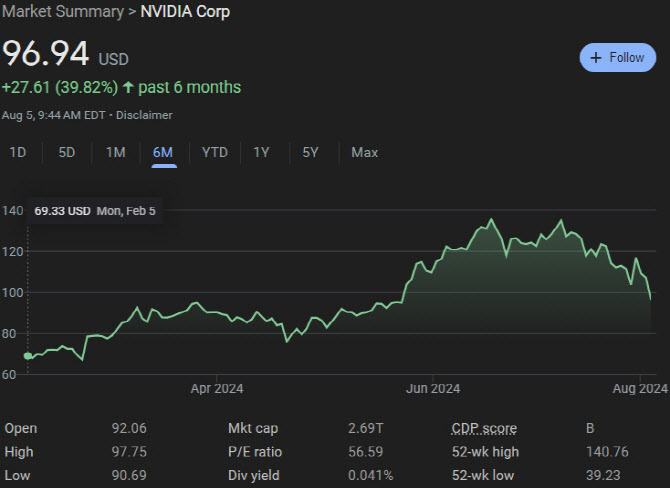This screenshot has height=488, width=670.
Task: Select the Max time range tab
Action: 364,153
